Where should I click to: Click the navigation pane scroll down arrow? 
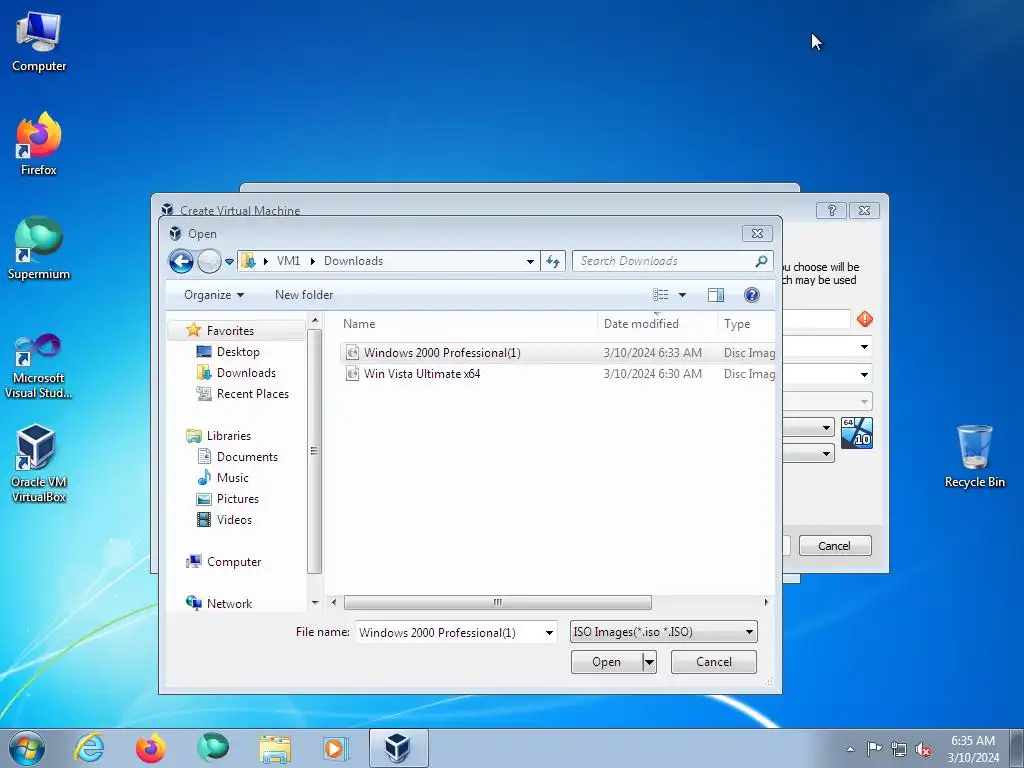click(315, 603)
